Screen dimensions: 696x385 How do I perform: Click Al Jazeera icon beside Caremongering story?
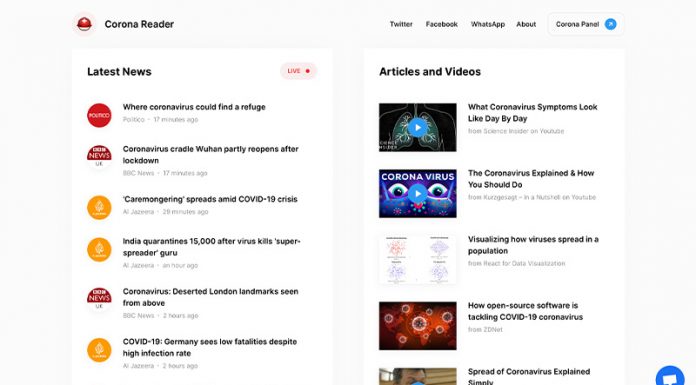point(99,207)
